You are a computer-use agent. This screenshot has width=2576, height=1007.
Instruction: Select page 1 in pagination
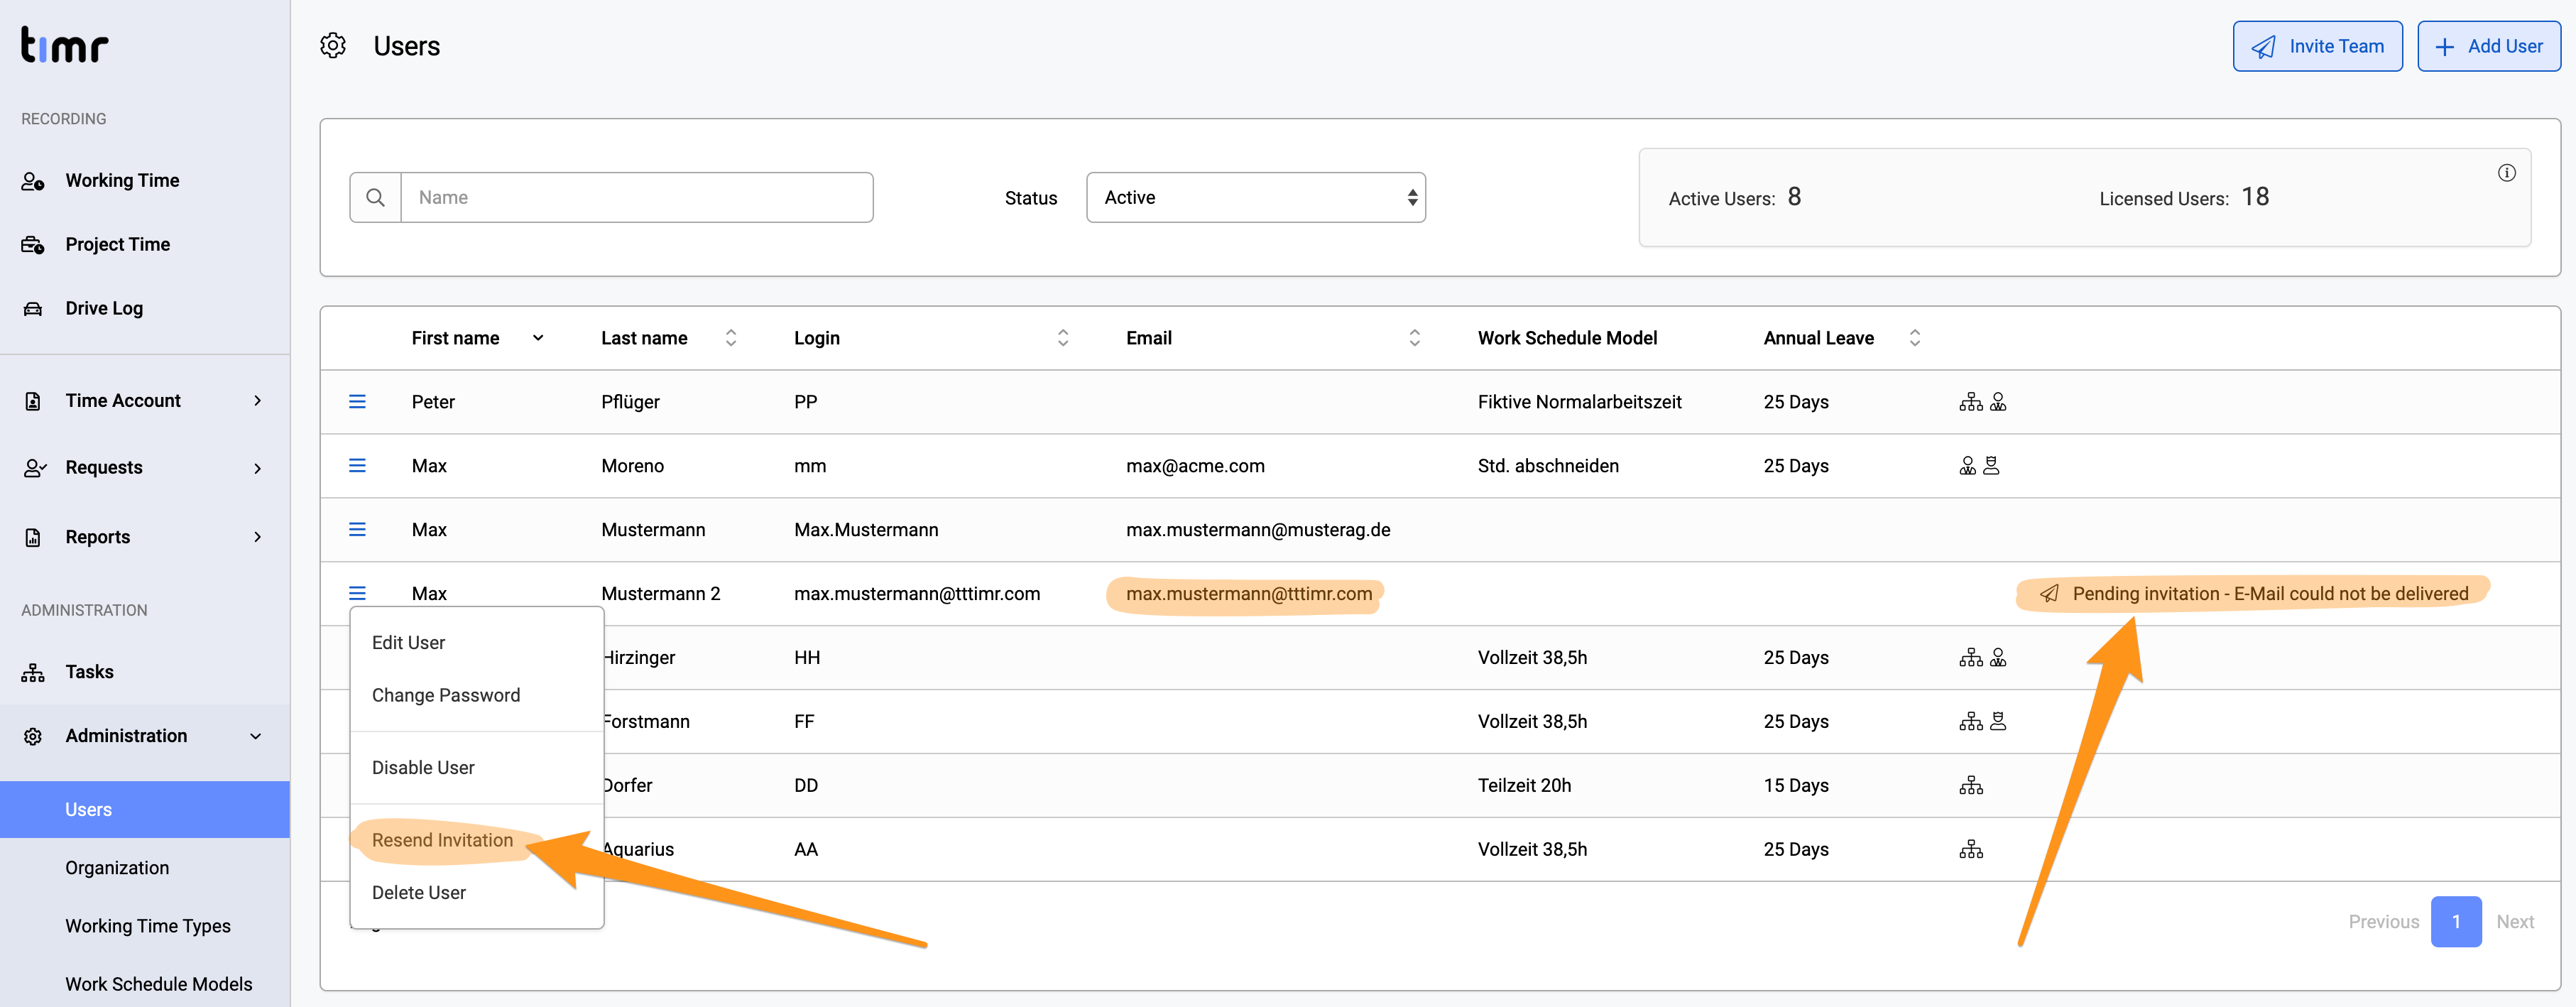[2455, 922]
